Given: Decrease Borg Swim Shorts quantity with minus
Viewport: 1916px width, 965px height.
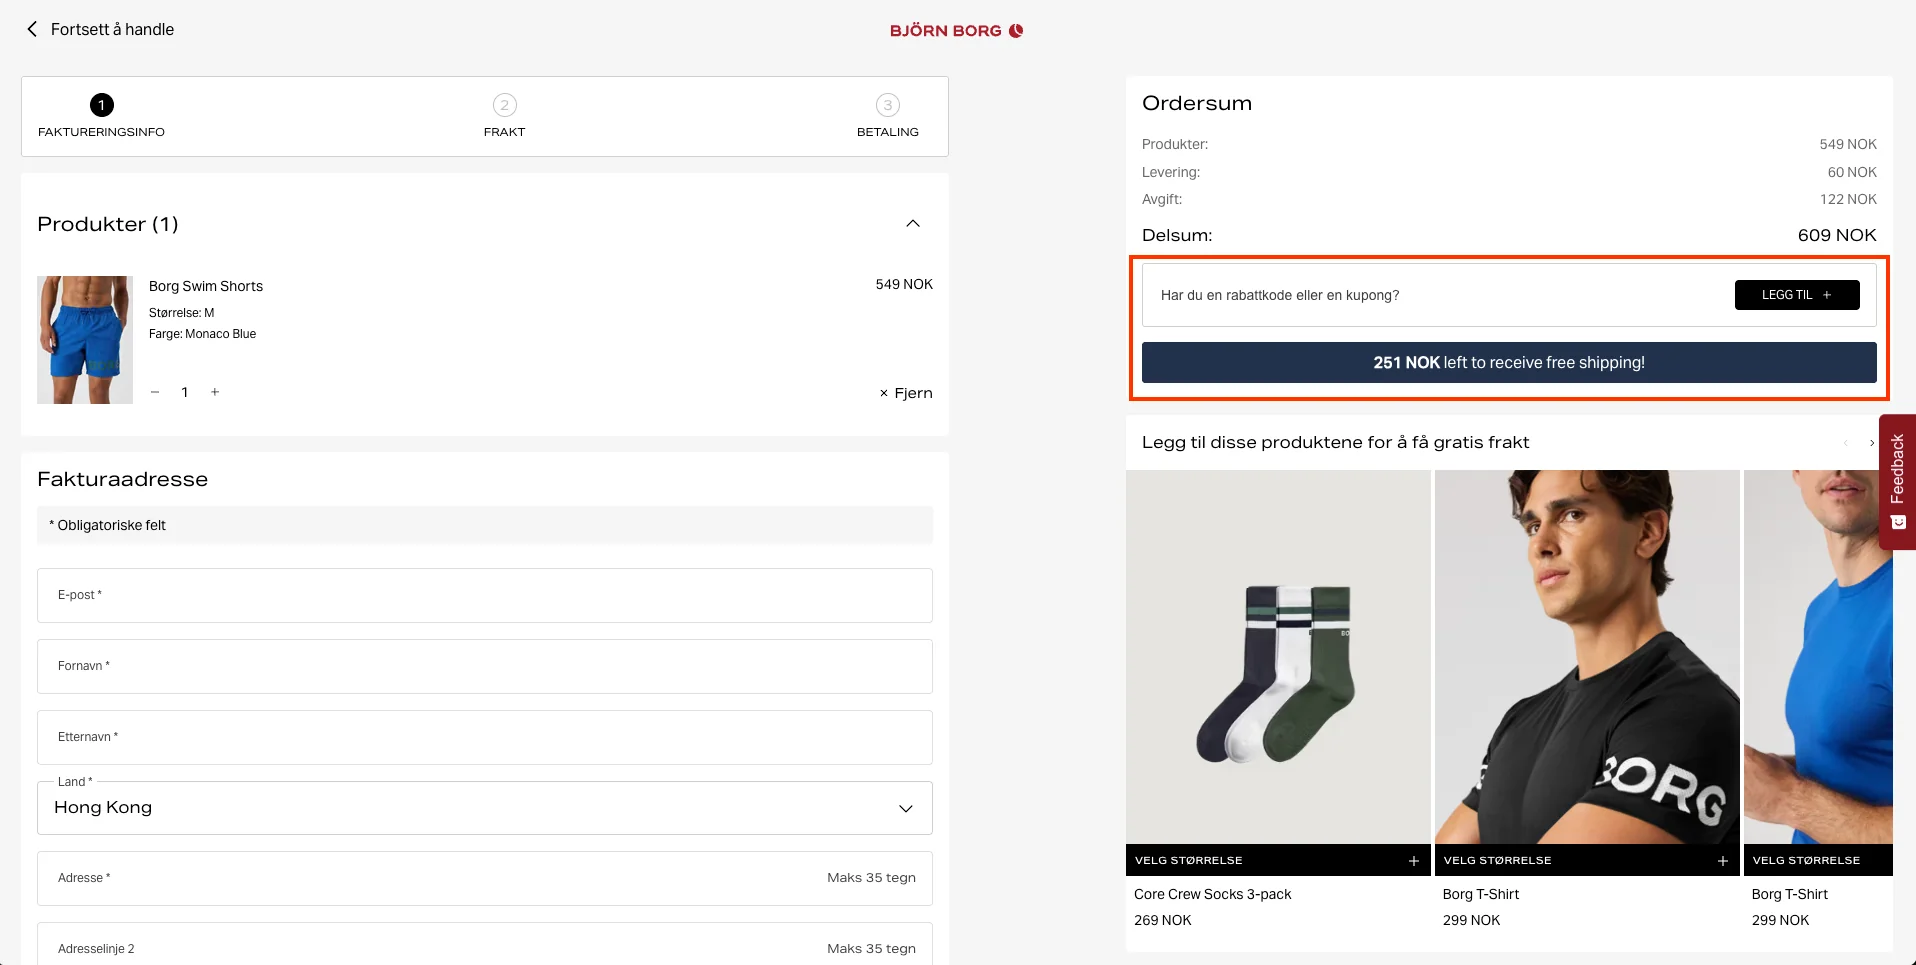Looking at the screenshot, I should [x=155, y=392].
